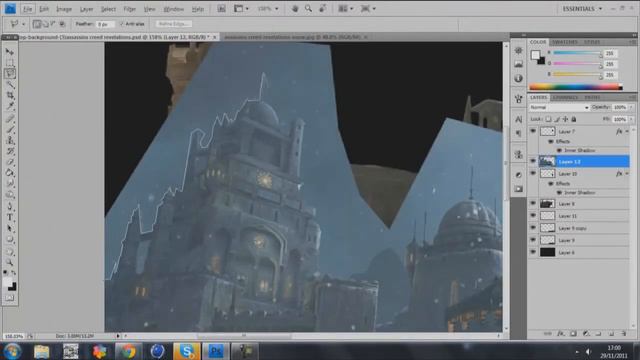Open the File menu
This screenshot has width=640, height=360.
[27, 9]
